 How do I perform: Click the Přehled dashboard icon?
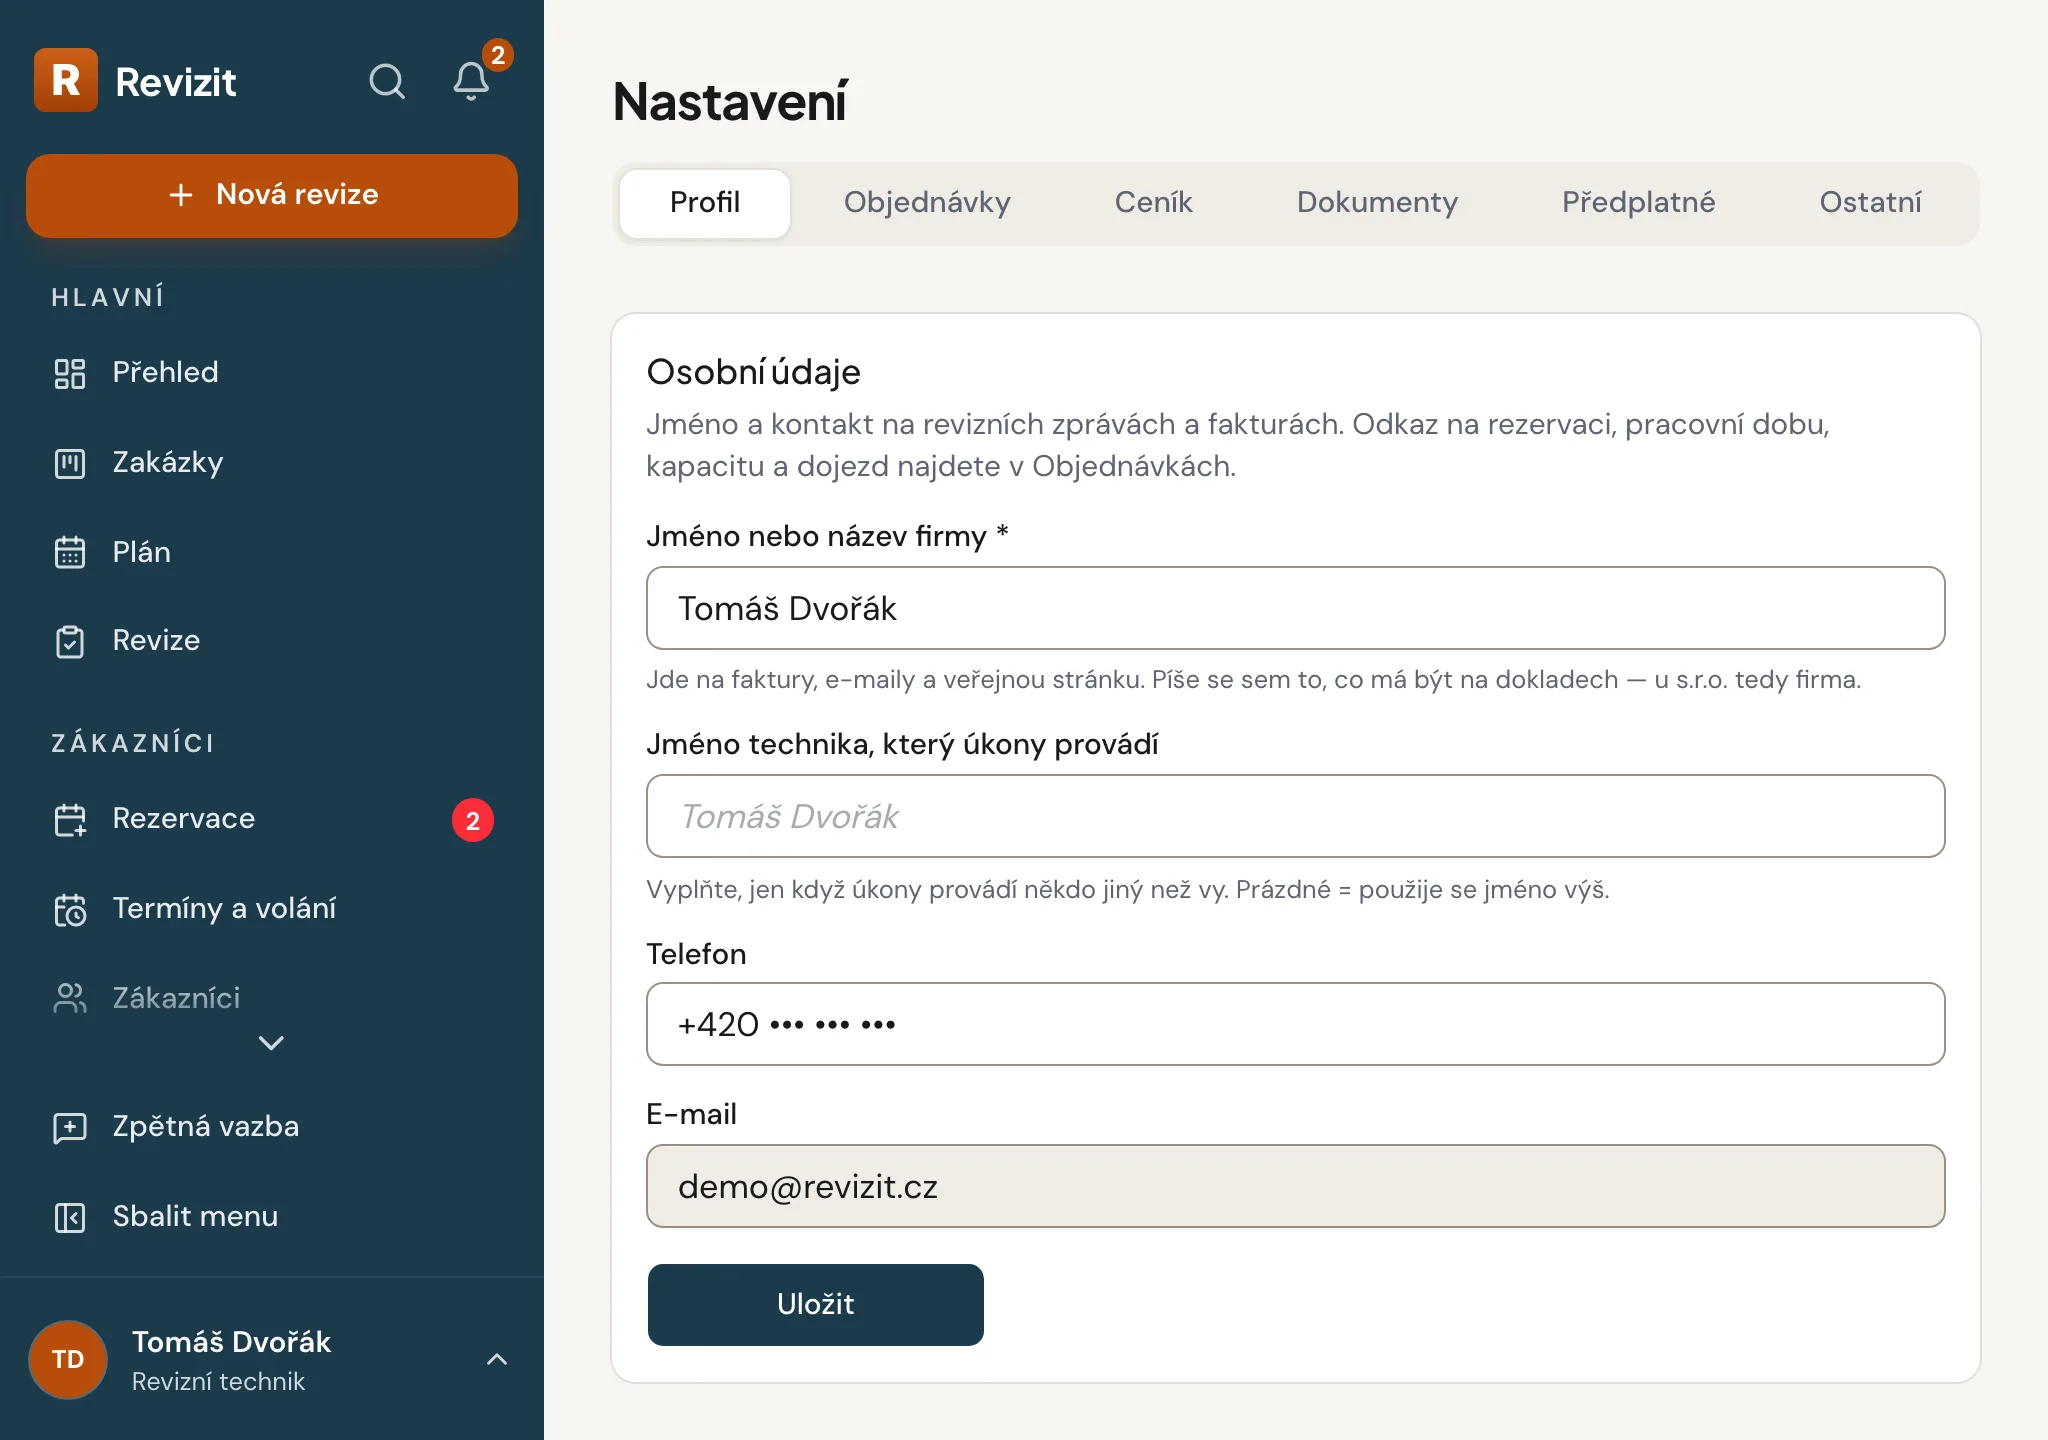coord(70,373)
